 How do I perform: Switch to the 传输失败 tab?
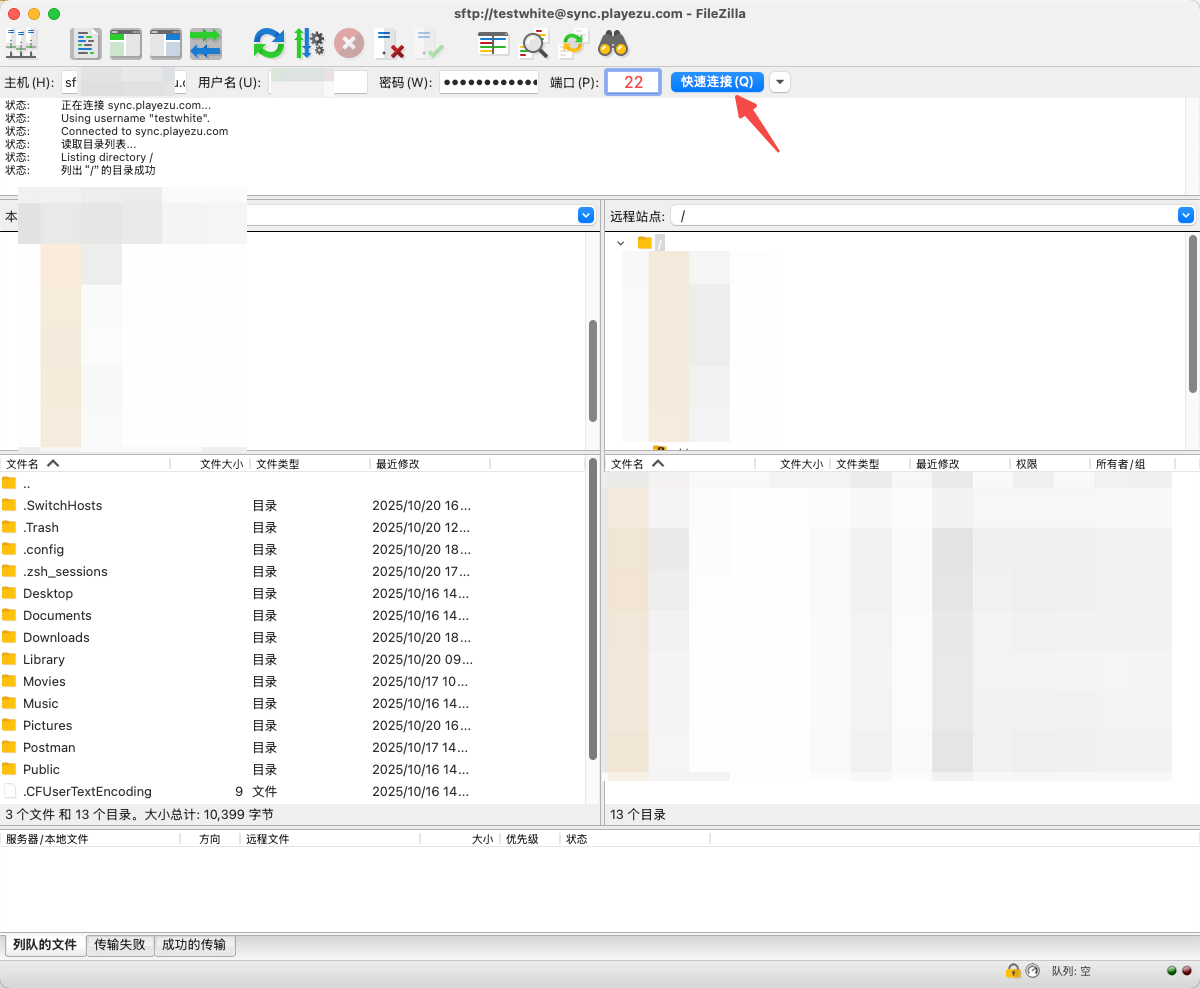pos(120,945)
